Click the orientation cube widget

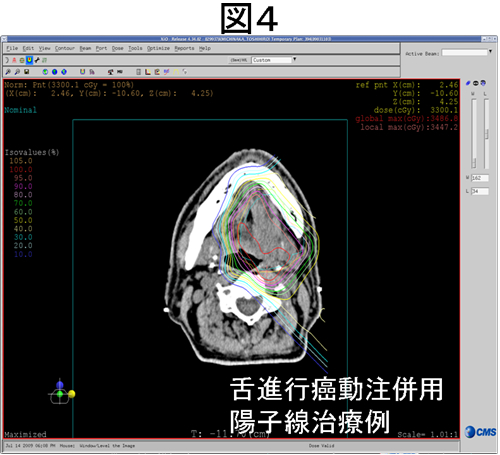tap(61, 393)
